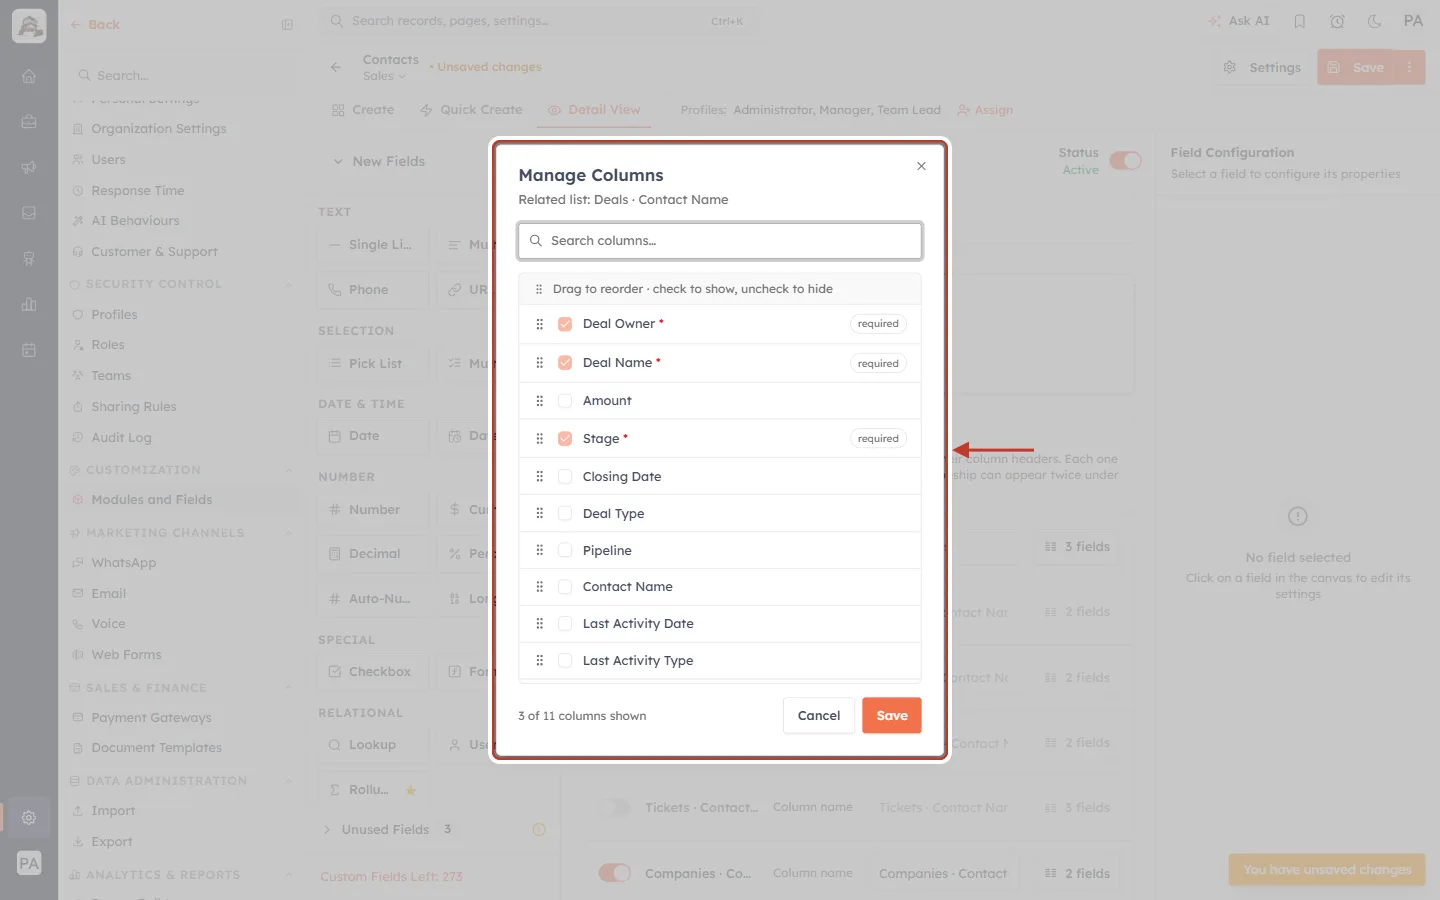The width and height of the screenshot is (1440, 900).
Task: Show the Contact Name column
Action: point(565,587)
